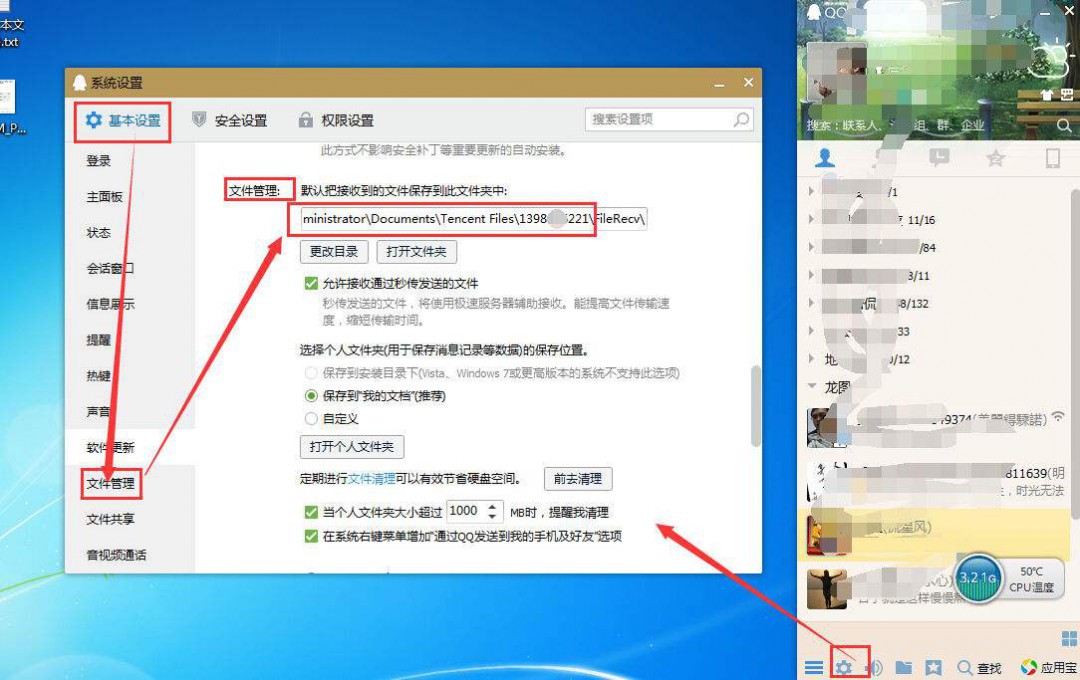Screen dimensions: 1080x680
Task: Toggle 允许接收通过秒传发送的文件 checkbox
Action: [311, 283]
